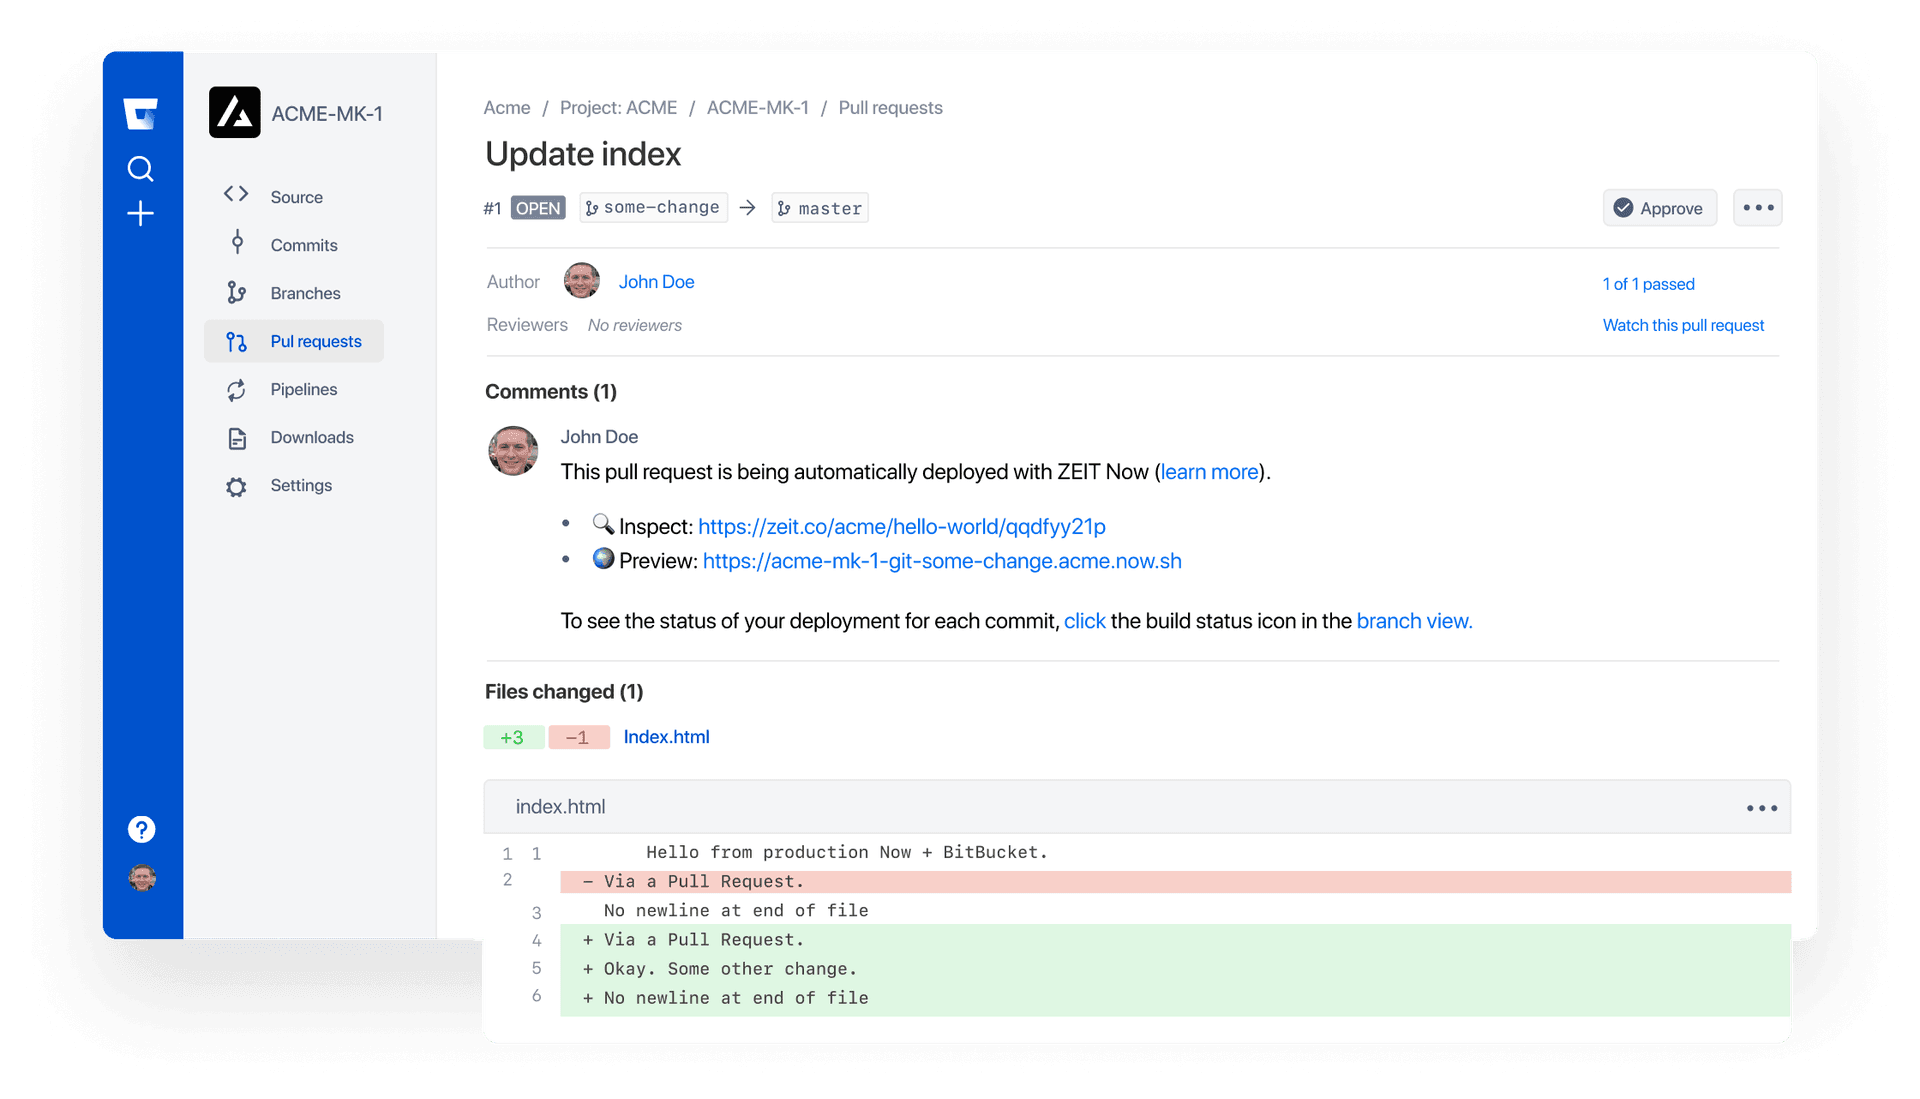Open the help question mark icon

pos(142,829)
